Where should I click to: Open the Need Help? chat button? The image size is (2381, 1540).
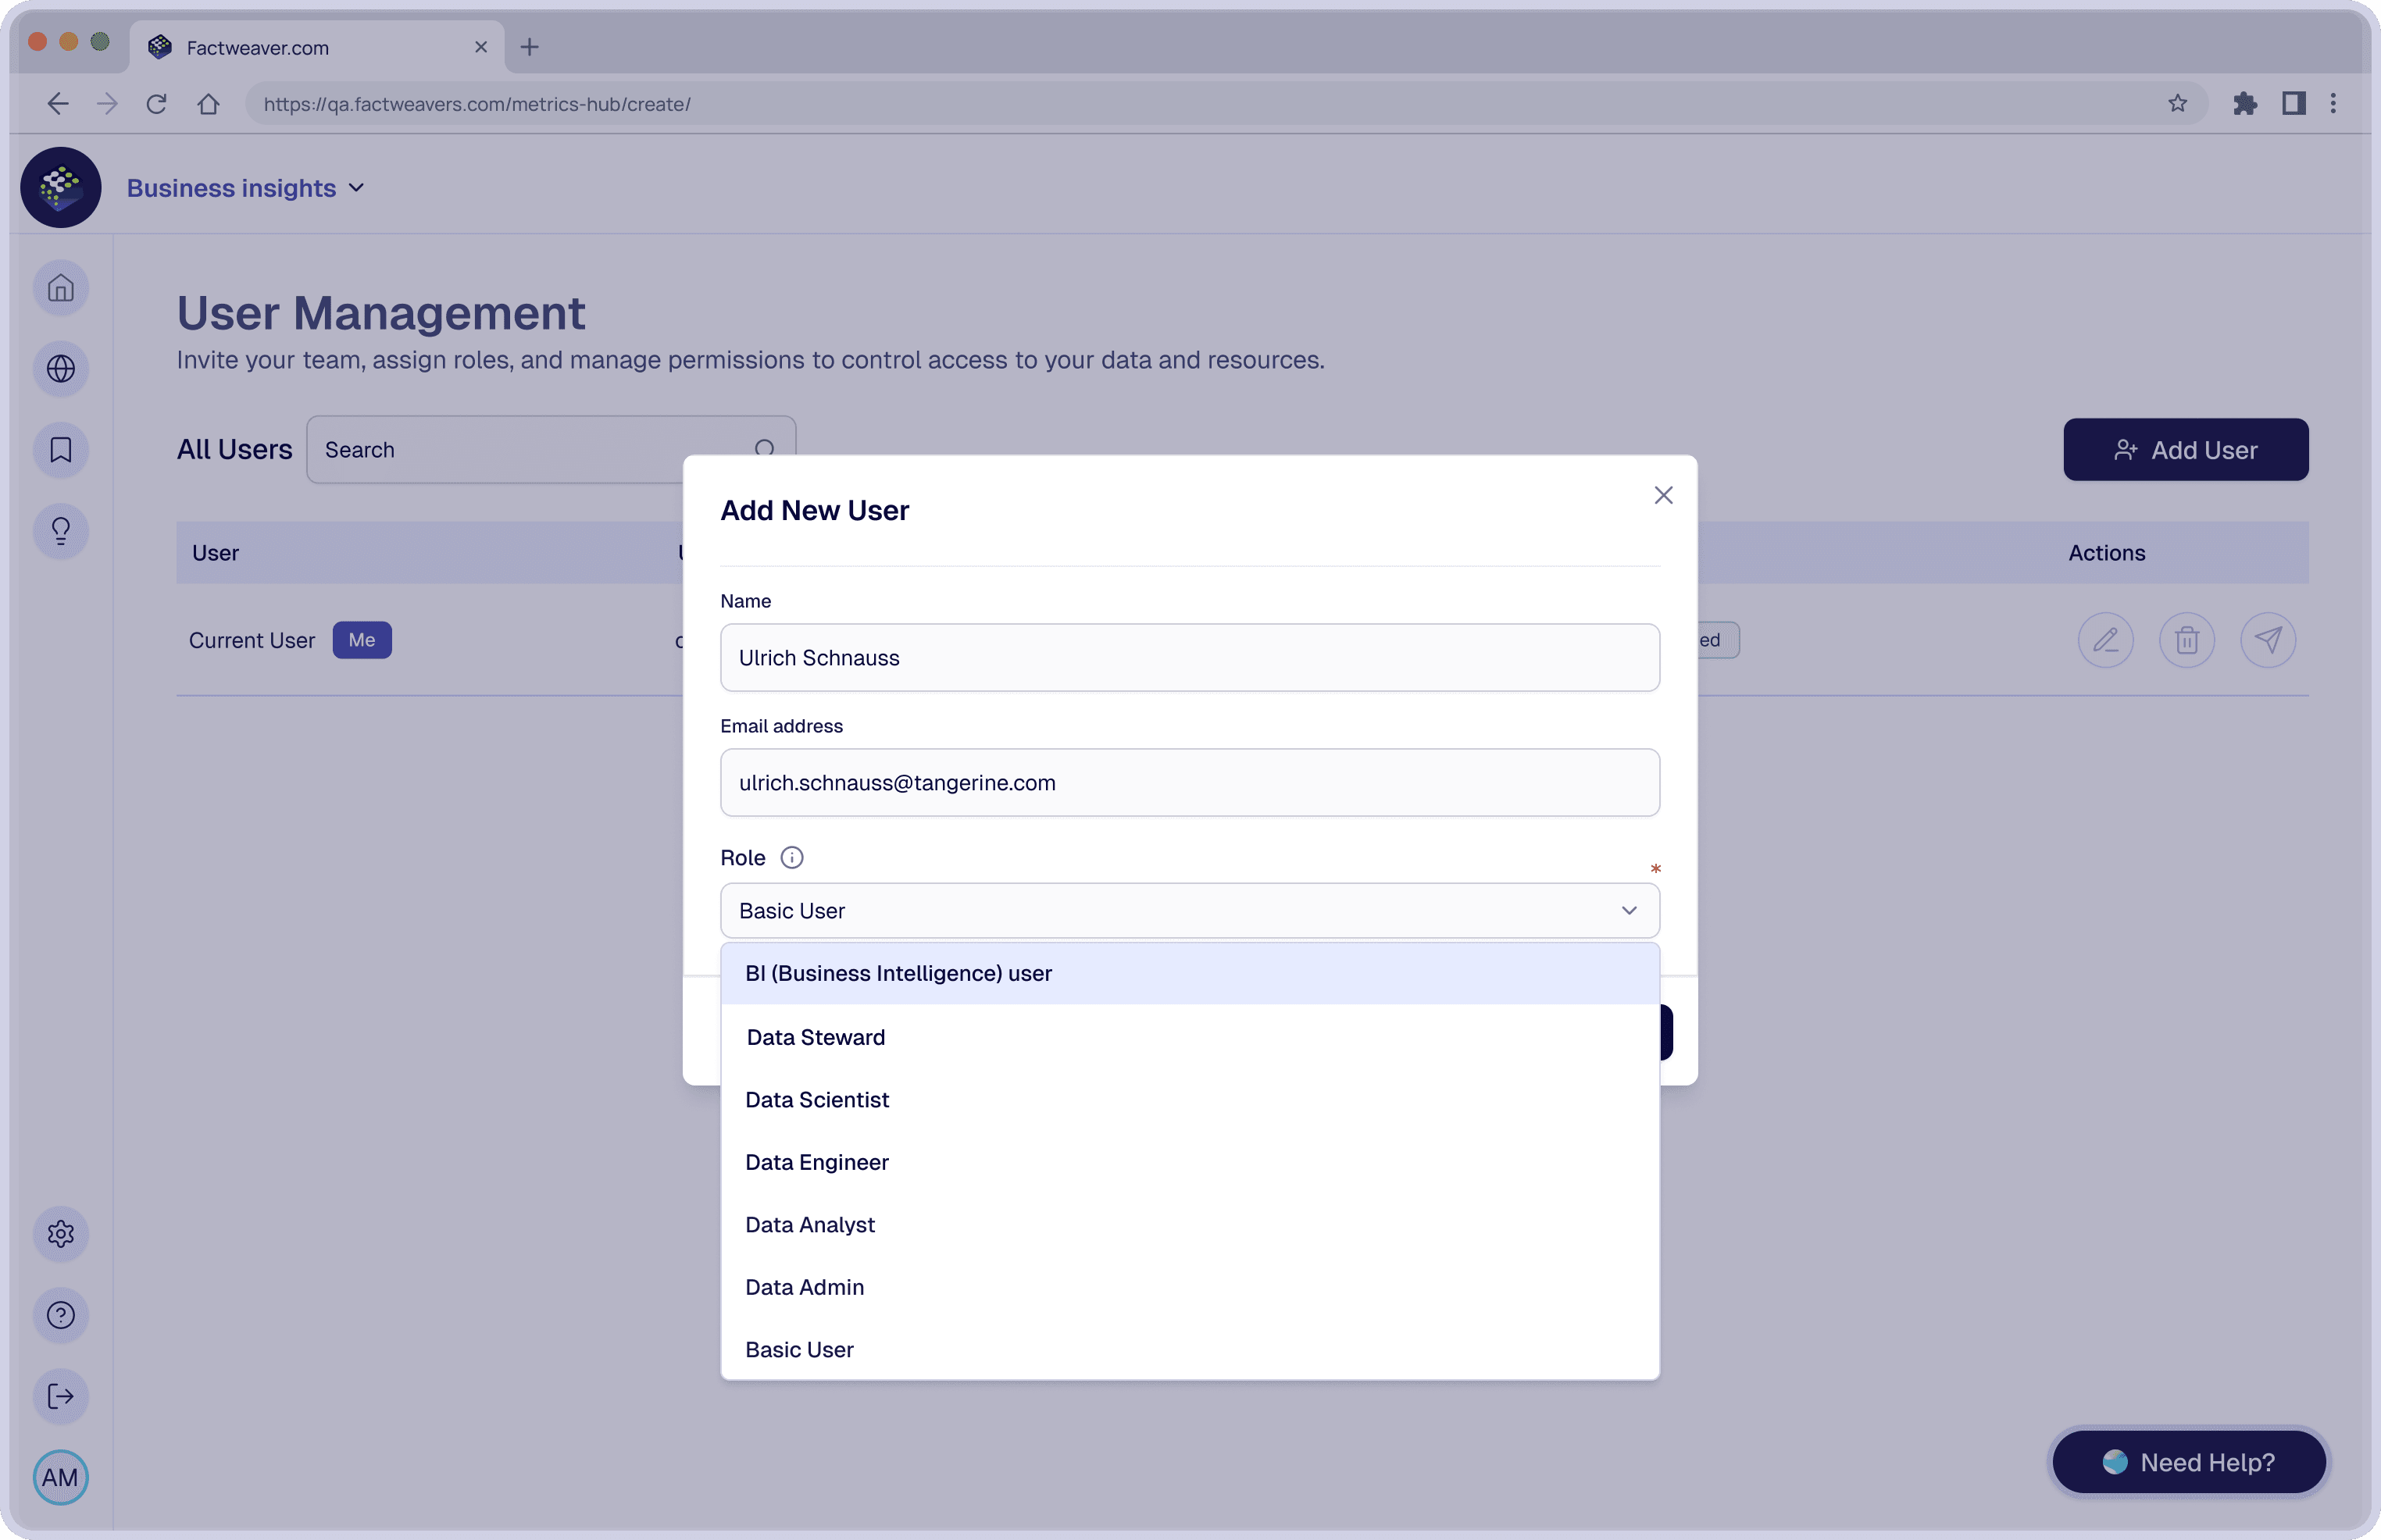tap(2188, 1462)
